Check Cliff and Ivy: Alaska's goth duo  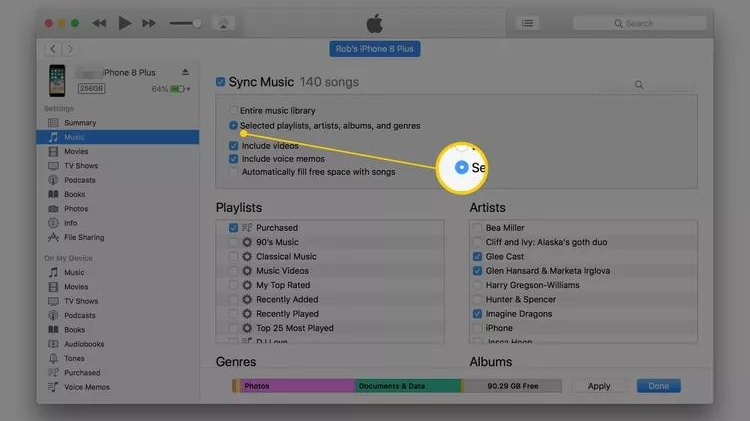[477, 242]
